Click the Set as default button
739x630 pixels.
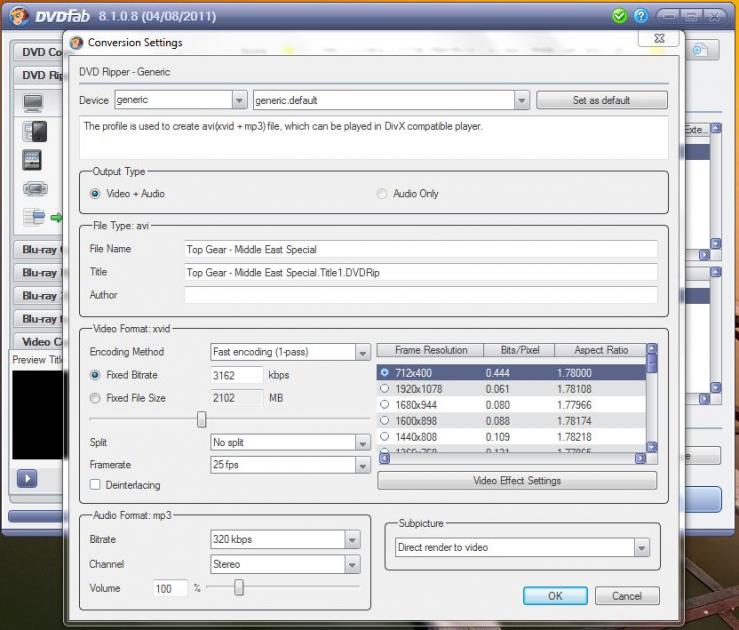coord(601,101)
